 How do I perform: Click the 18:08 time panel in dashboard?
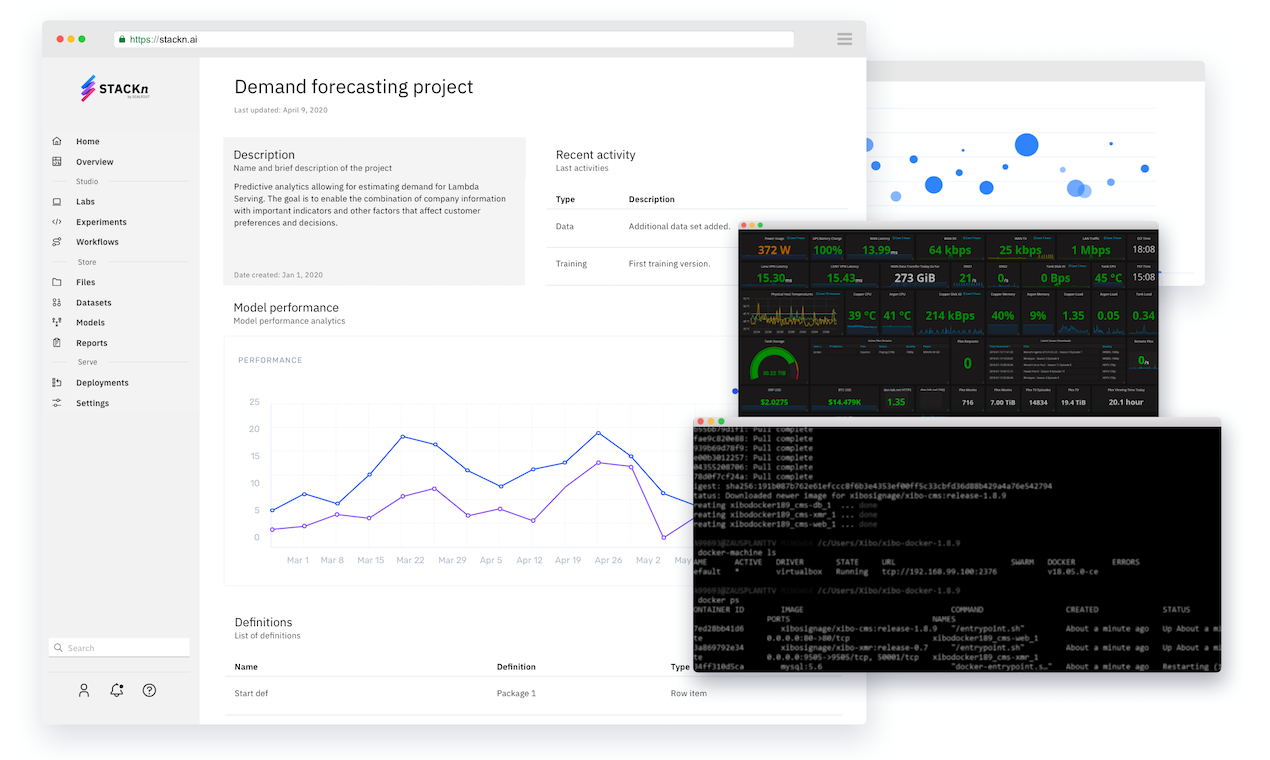click(x=1144, y=246)
